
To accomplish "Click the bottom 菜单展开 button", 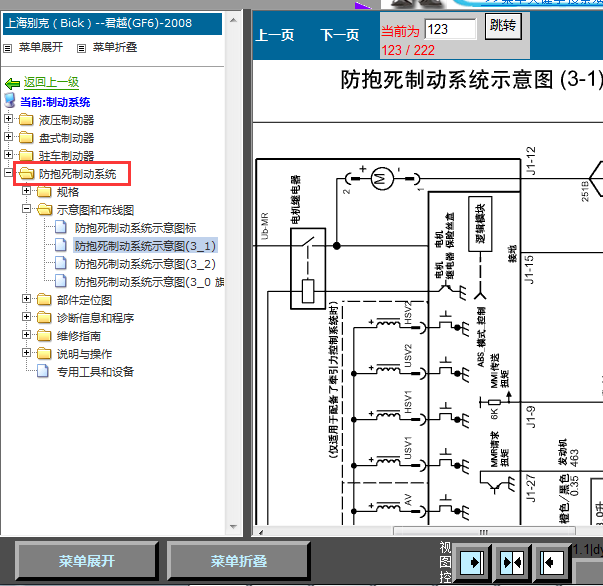I will coord(87,561).
